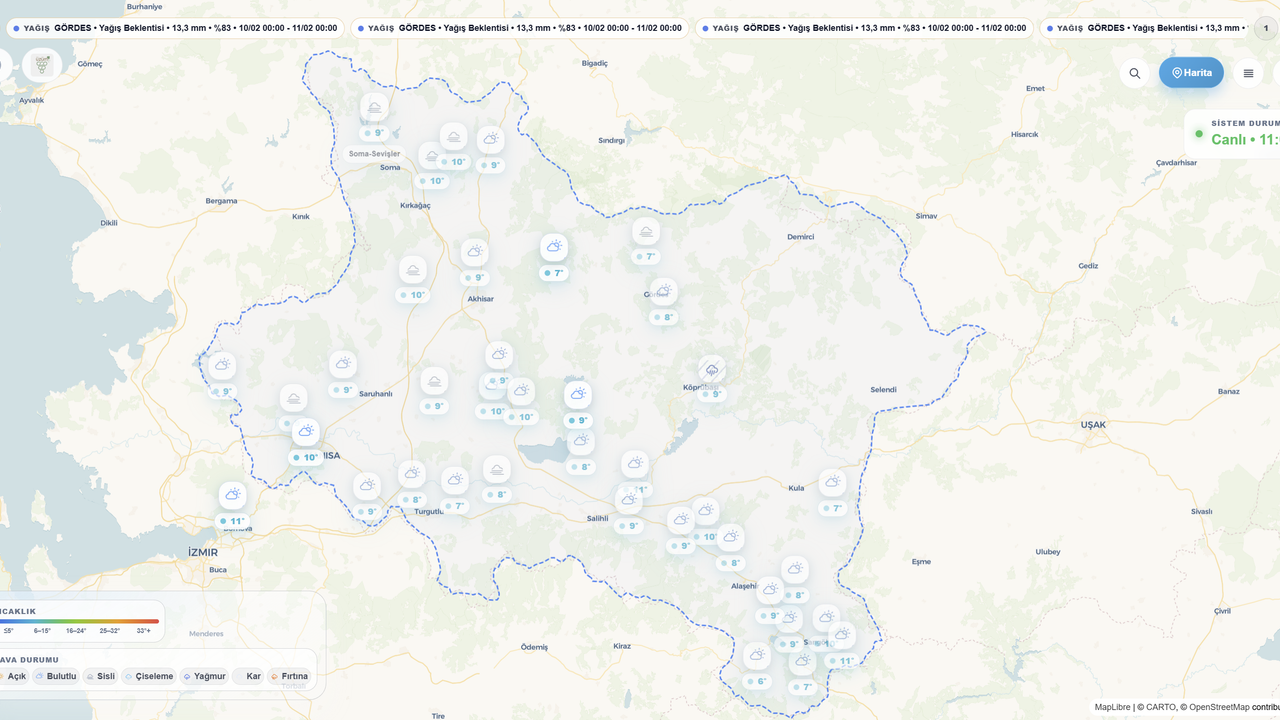
Task: Select the 6° weather marker at bottom
Action: tap(757, 657)
